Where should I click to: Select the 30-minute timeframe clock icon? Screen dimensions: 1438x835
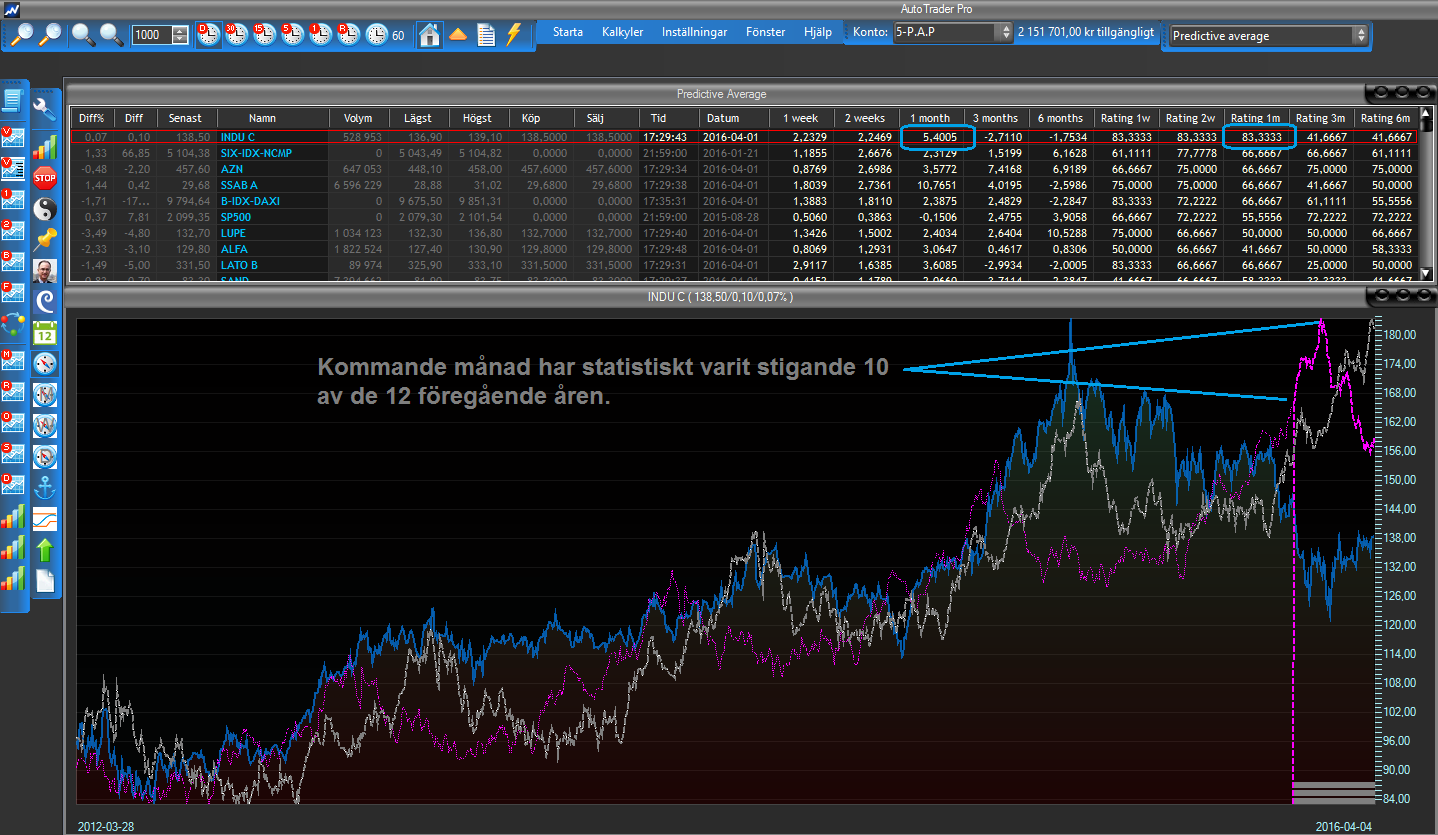[236, 34]
